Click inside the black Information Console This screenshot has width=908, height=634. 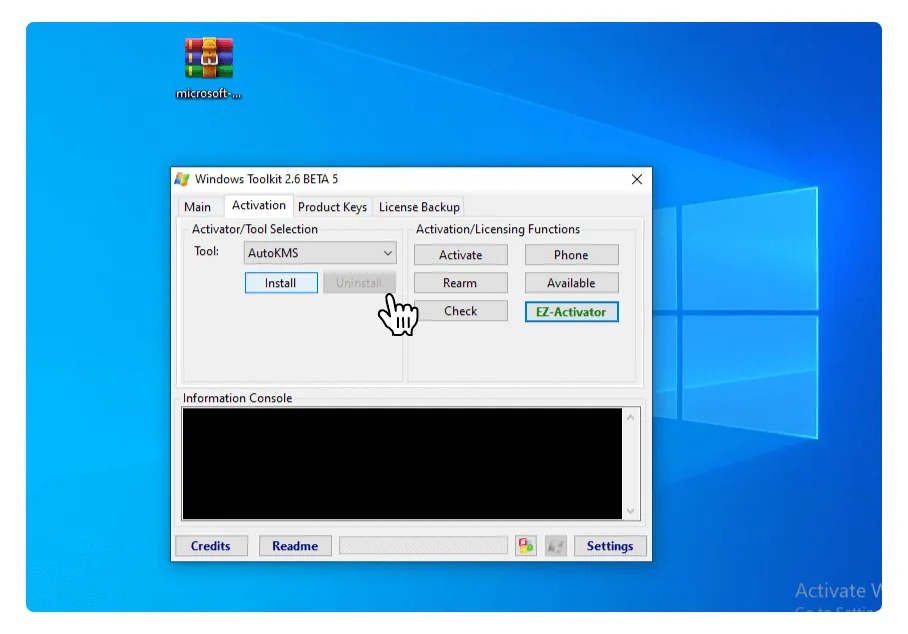pos(402,464)
